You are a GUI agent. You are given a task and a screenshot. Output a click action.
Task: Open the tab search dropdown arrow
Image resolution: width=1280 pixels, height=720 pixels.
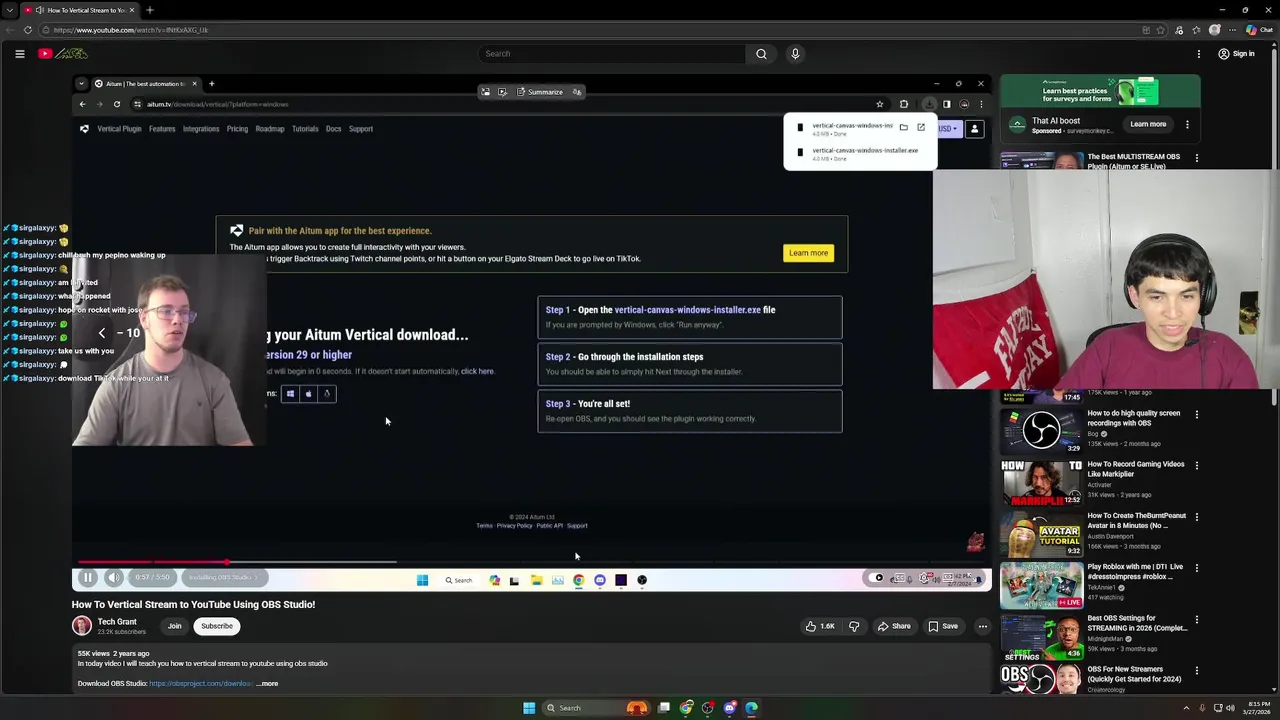(x=9, y=10)
